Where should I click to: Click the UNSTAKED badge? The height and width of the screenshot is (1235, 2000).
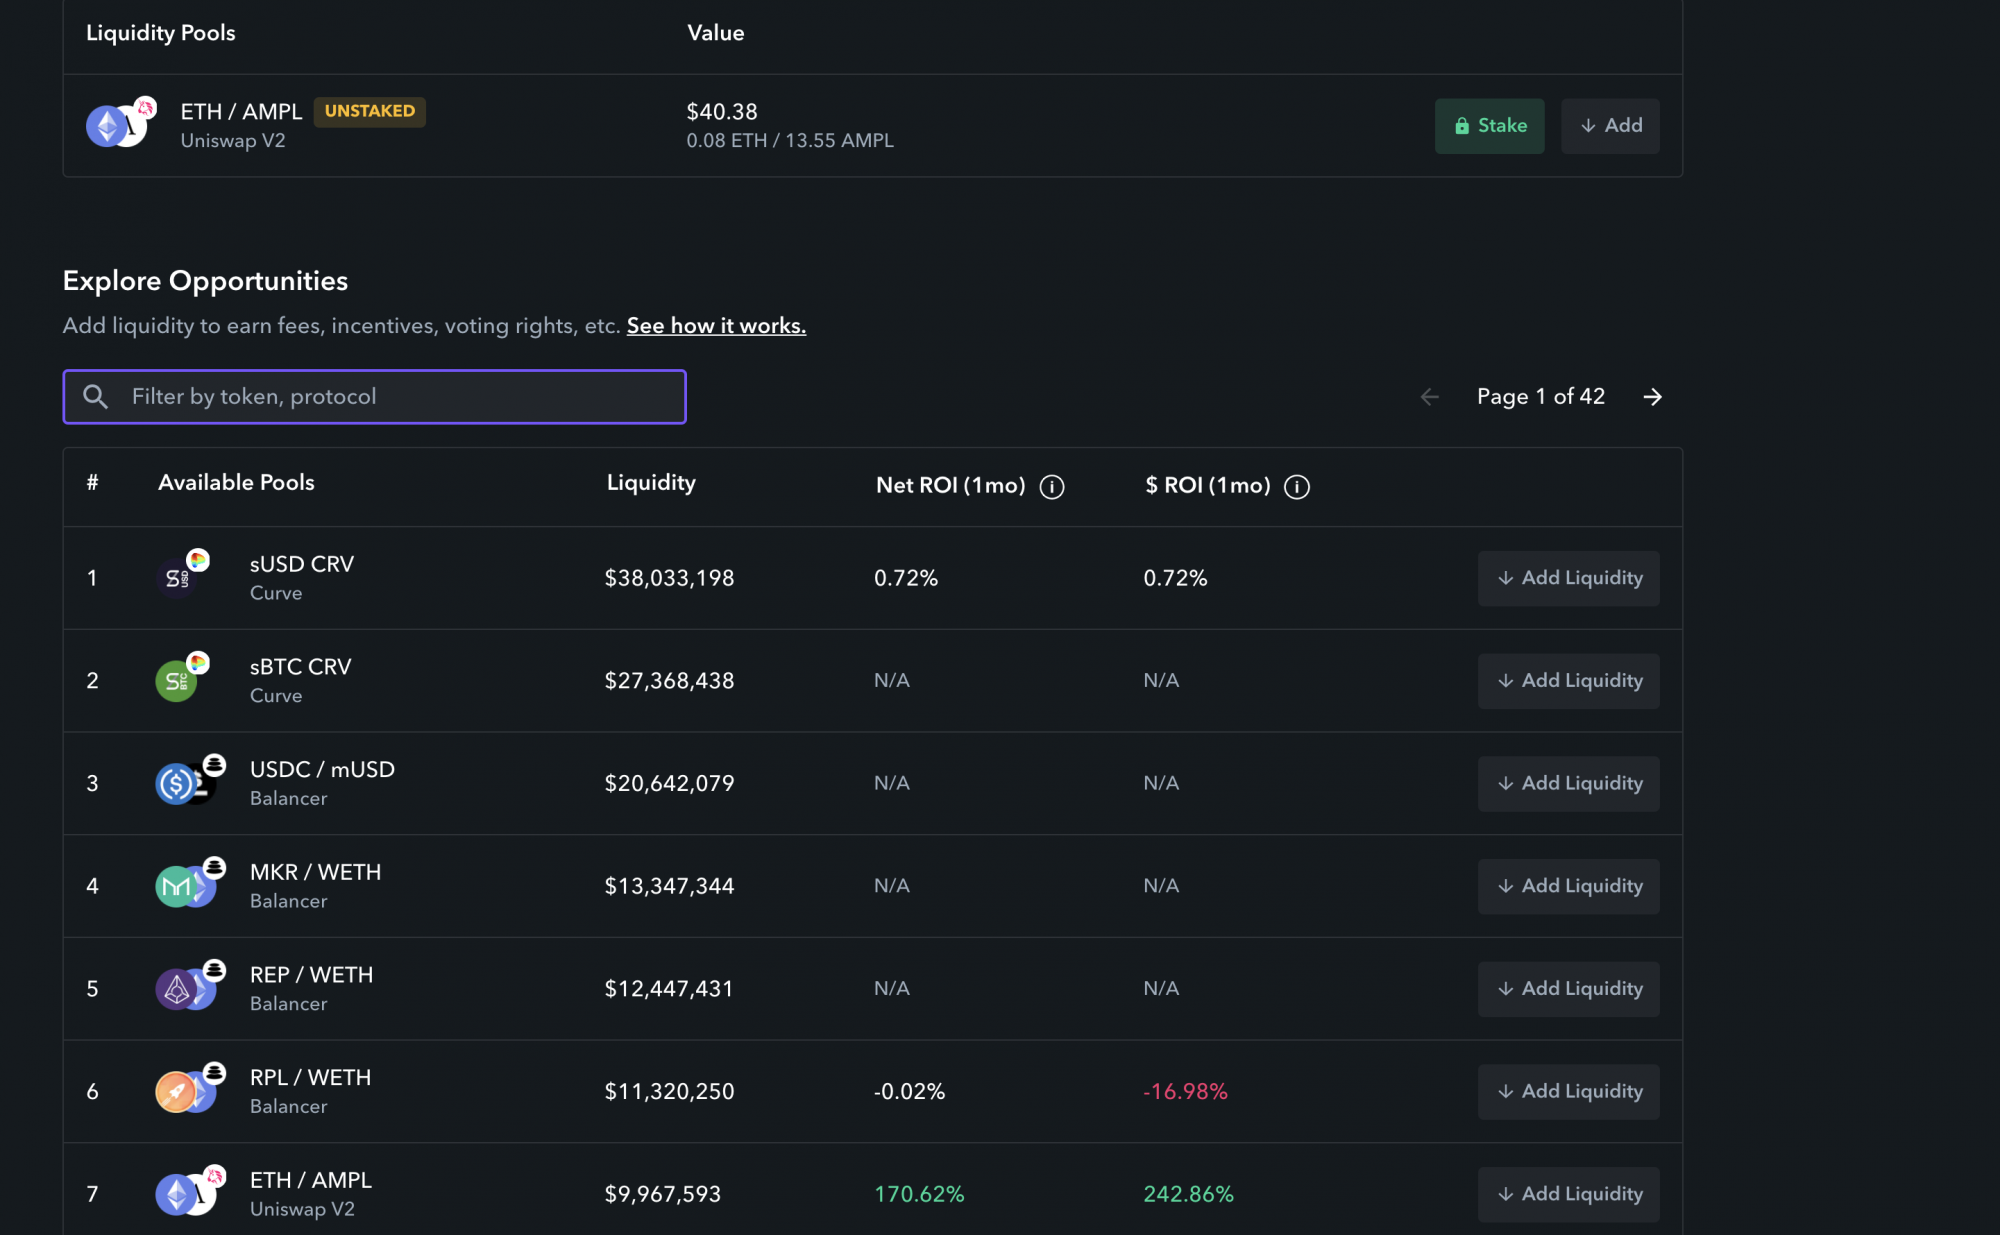(x=370, y=111)
